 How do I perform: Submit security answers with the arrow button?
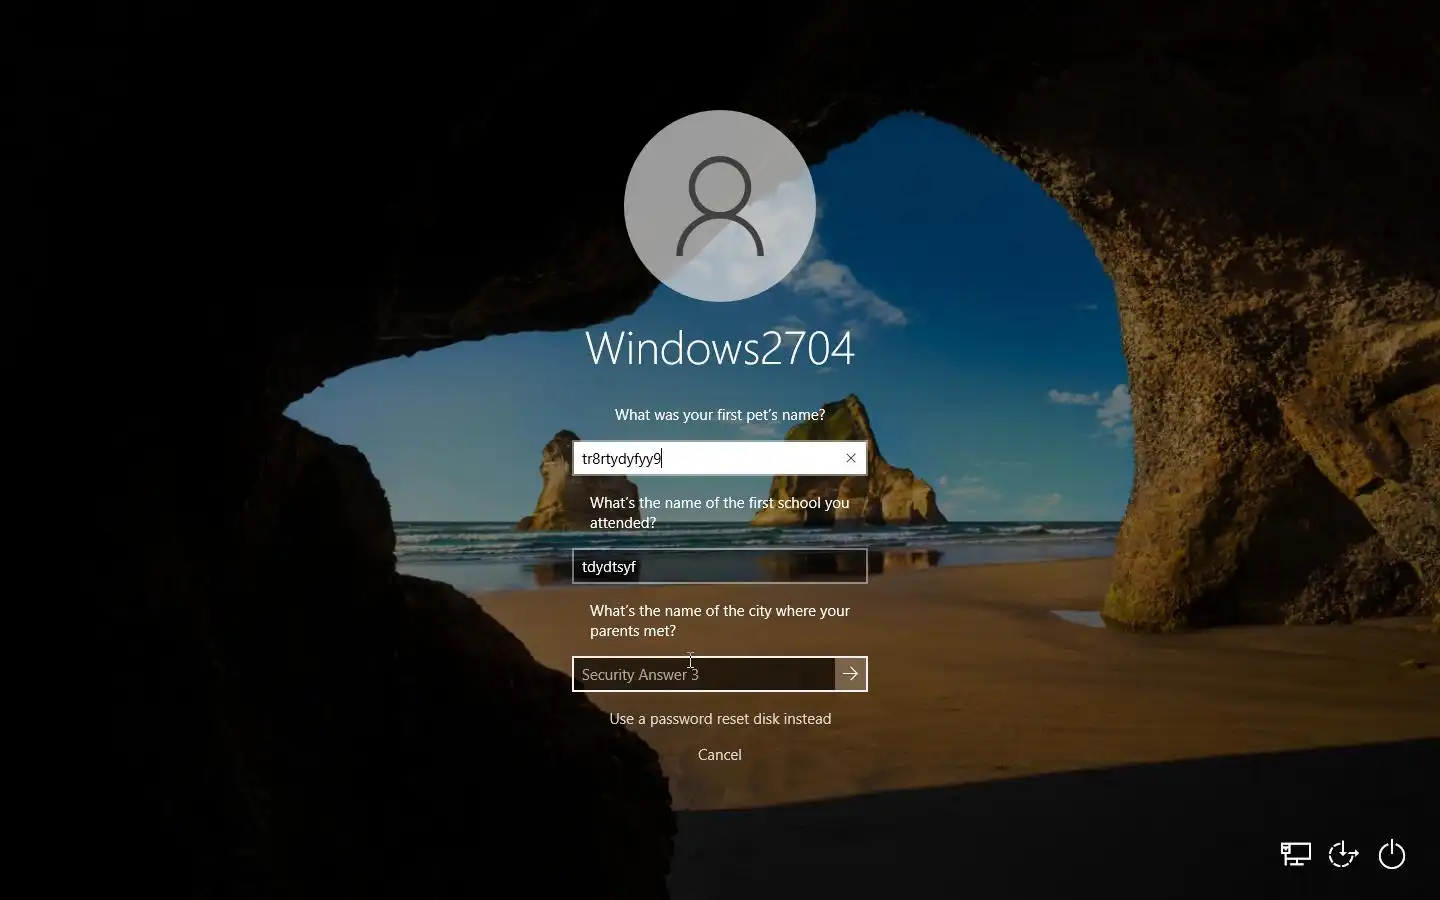point(850,674)
